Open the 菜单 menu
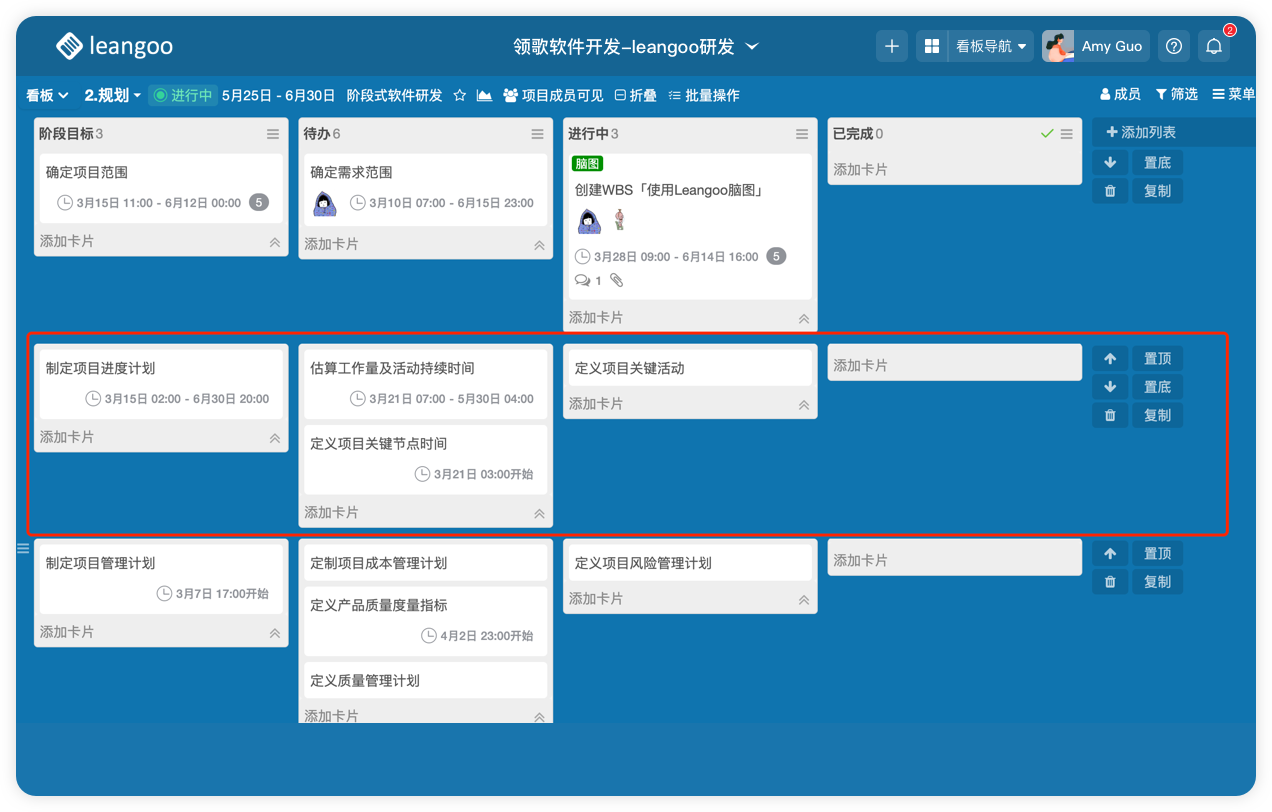Viewport: 1272px width, 812px height. (x=1233, y=94)
